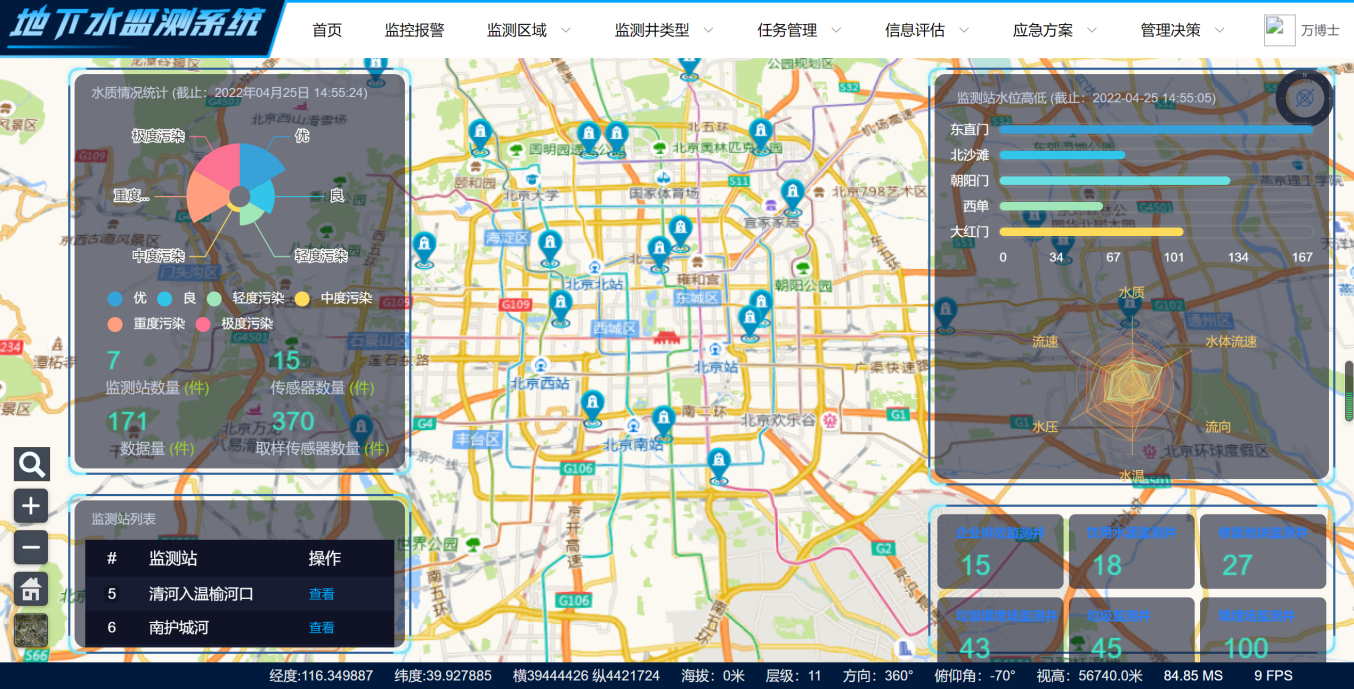Select the 南护城河 station name
Screen dimensions: 1354x689
(x=179, y=628)
